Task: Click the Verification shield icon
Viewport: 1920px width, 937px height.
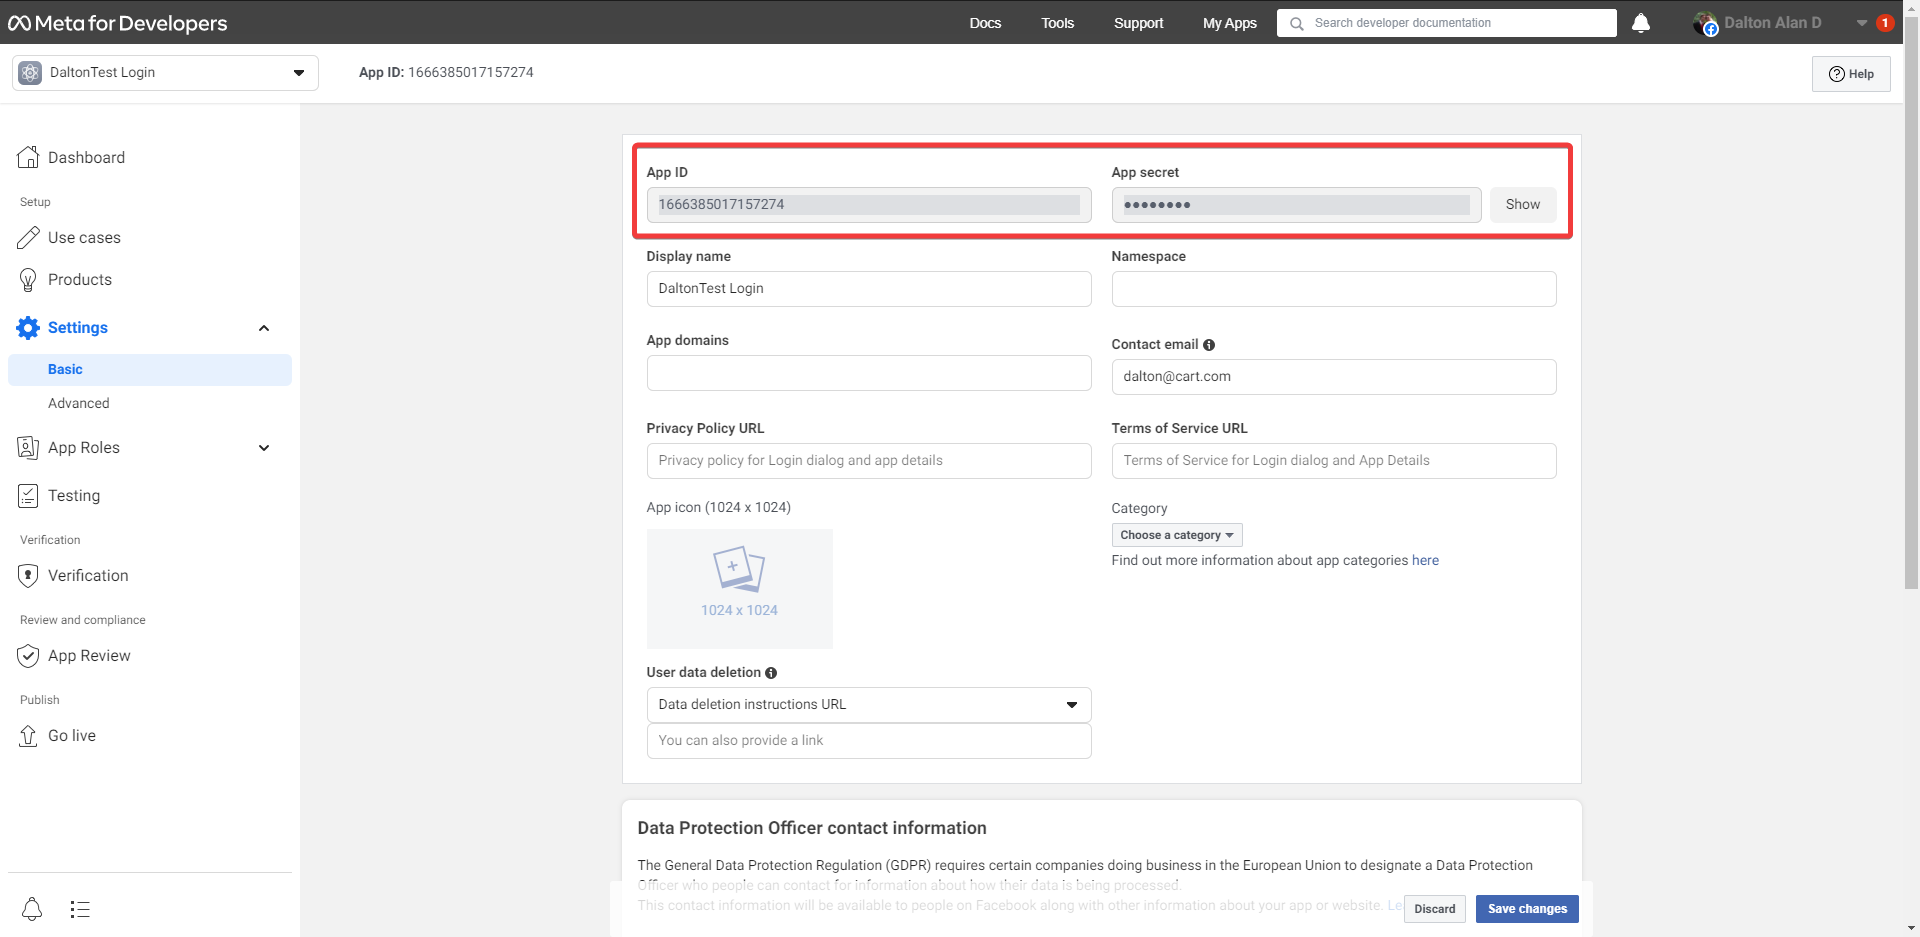Action: pyautogui.click(x=28, y=575)
